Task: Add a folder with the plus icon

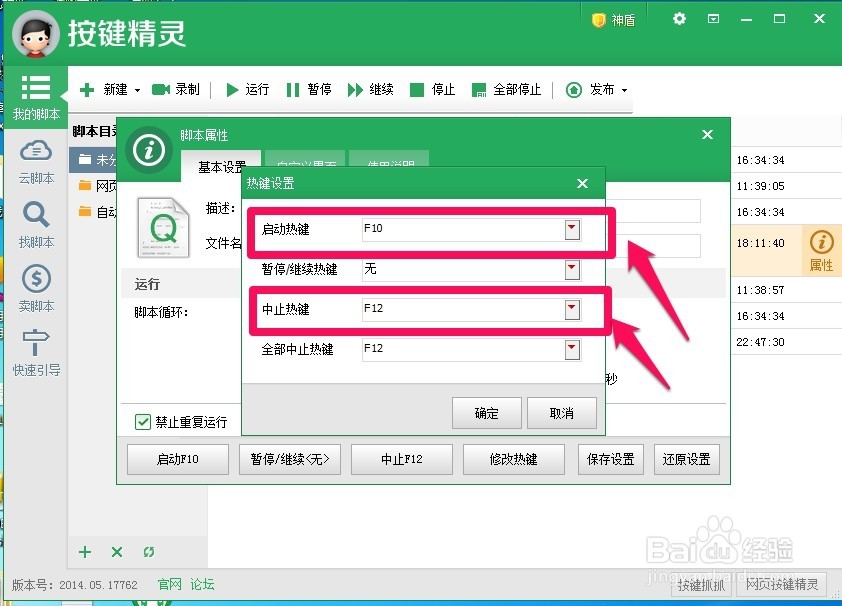Action: tap(85, 552)
